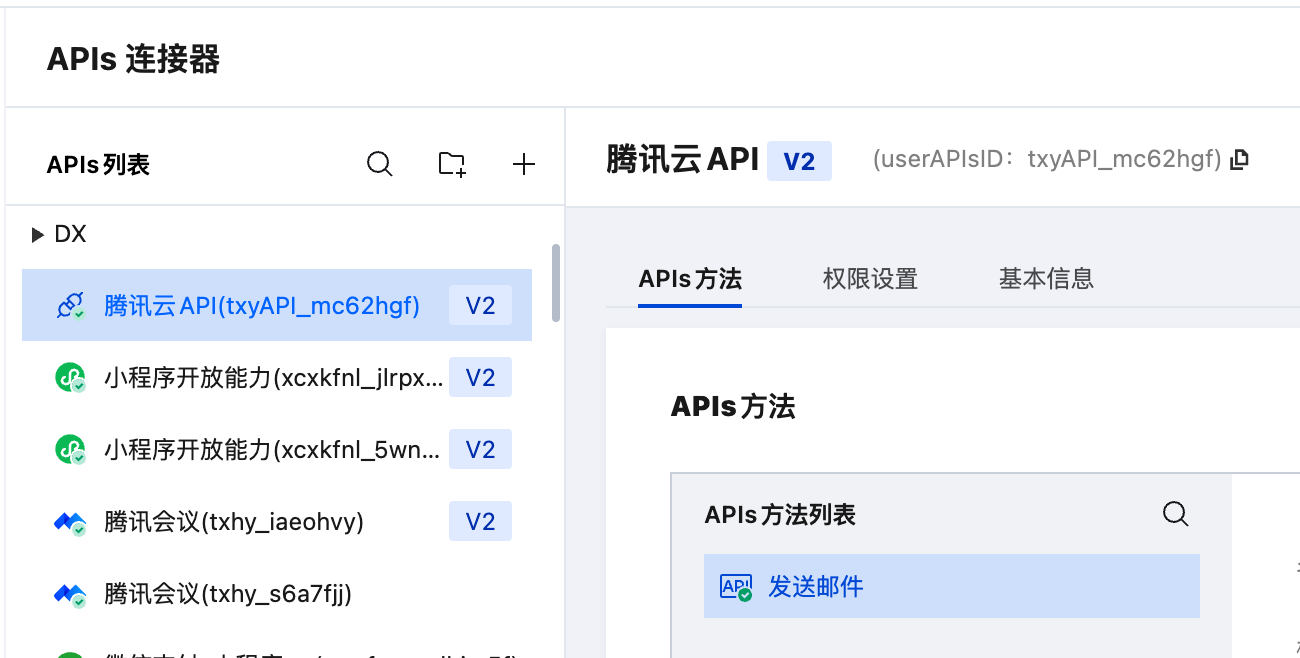
Task: Click the V2 badge next to 腾讯云 API title
Action: tap(799, 161)
